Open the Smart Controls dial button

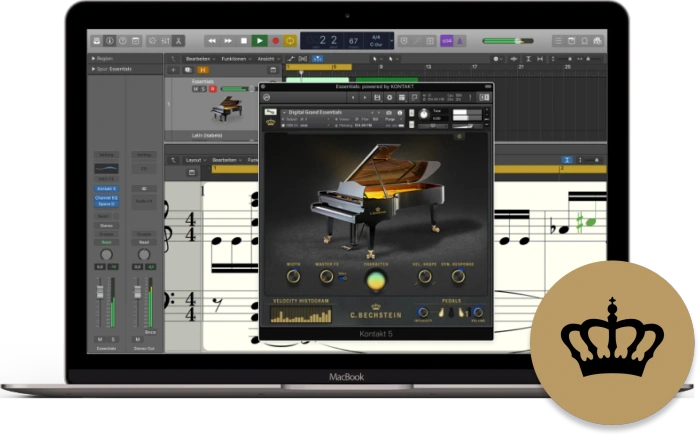point(152,41)
